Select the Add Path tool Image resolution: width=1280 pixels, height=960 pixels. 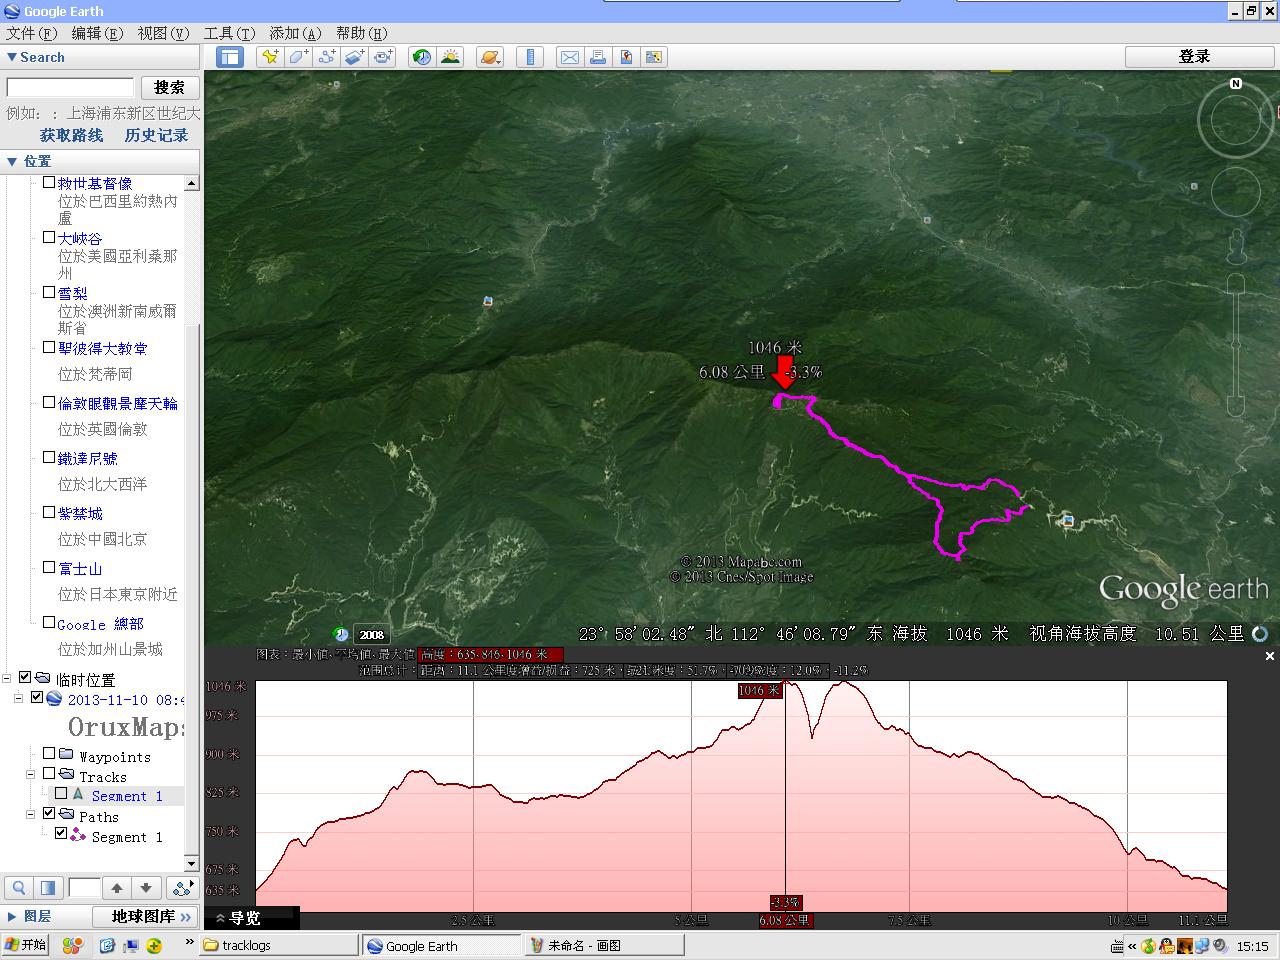tap(327, 57)
